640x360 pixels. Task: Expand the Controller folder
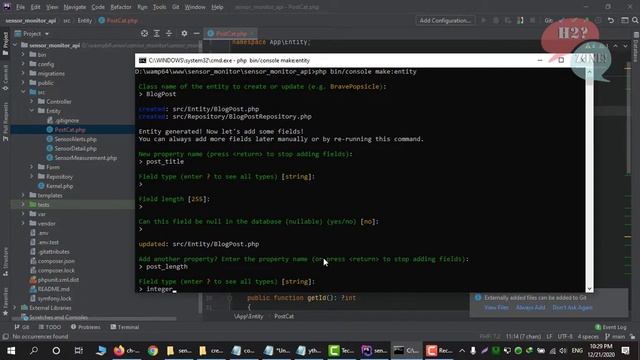click(31, 101)
